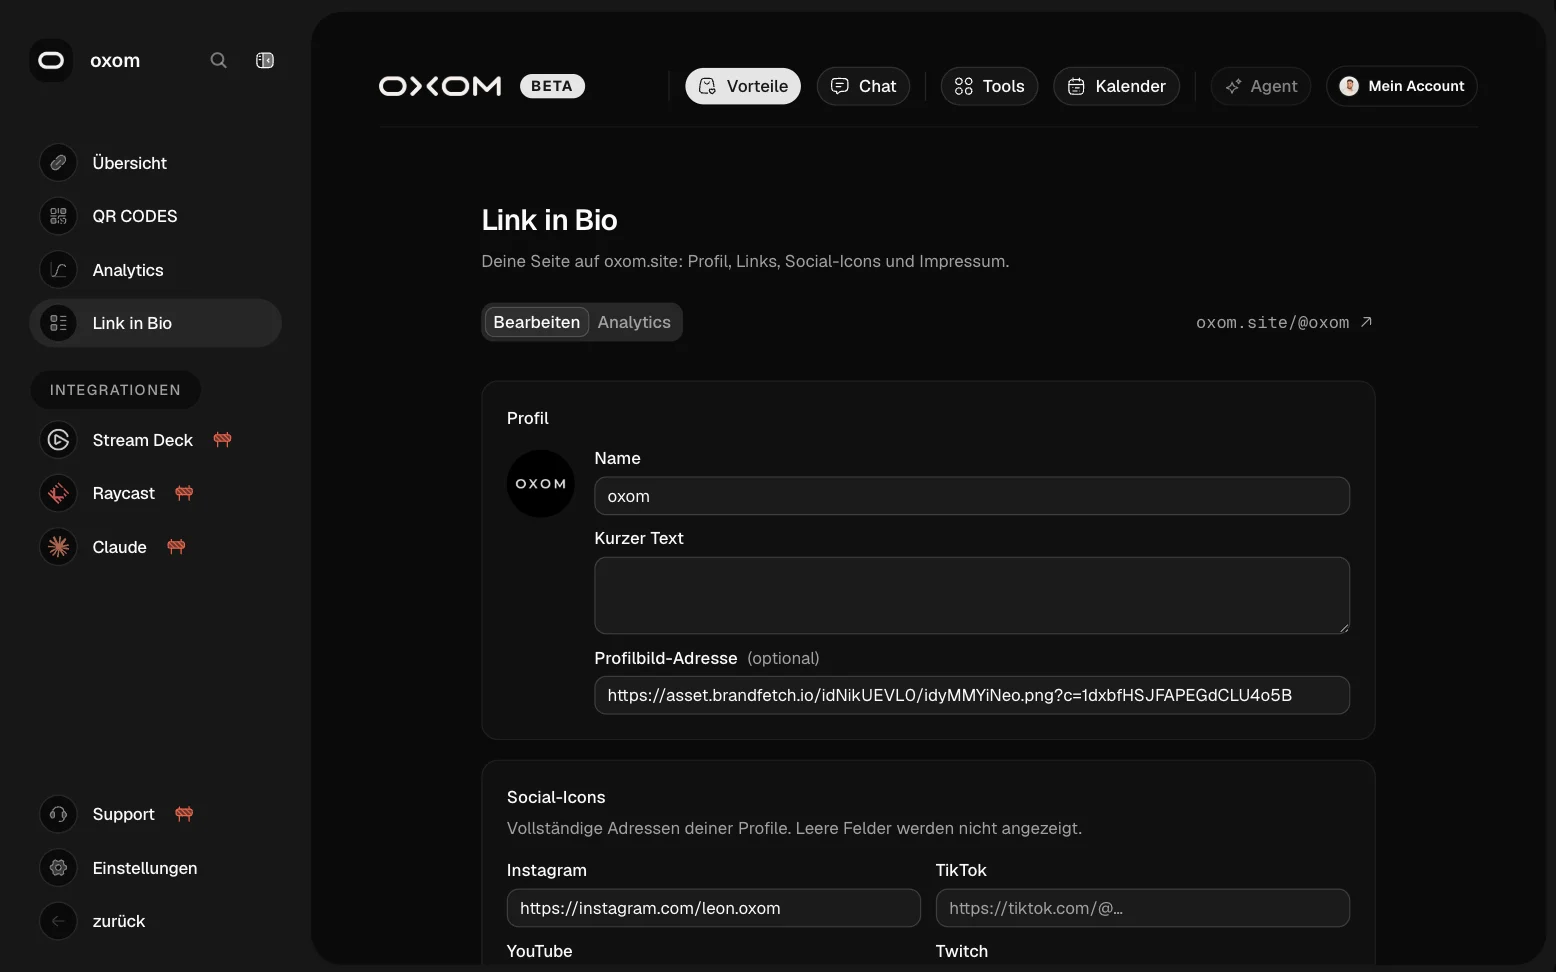Open the Chat section

(863, 86)
